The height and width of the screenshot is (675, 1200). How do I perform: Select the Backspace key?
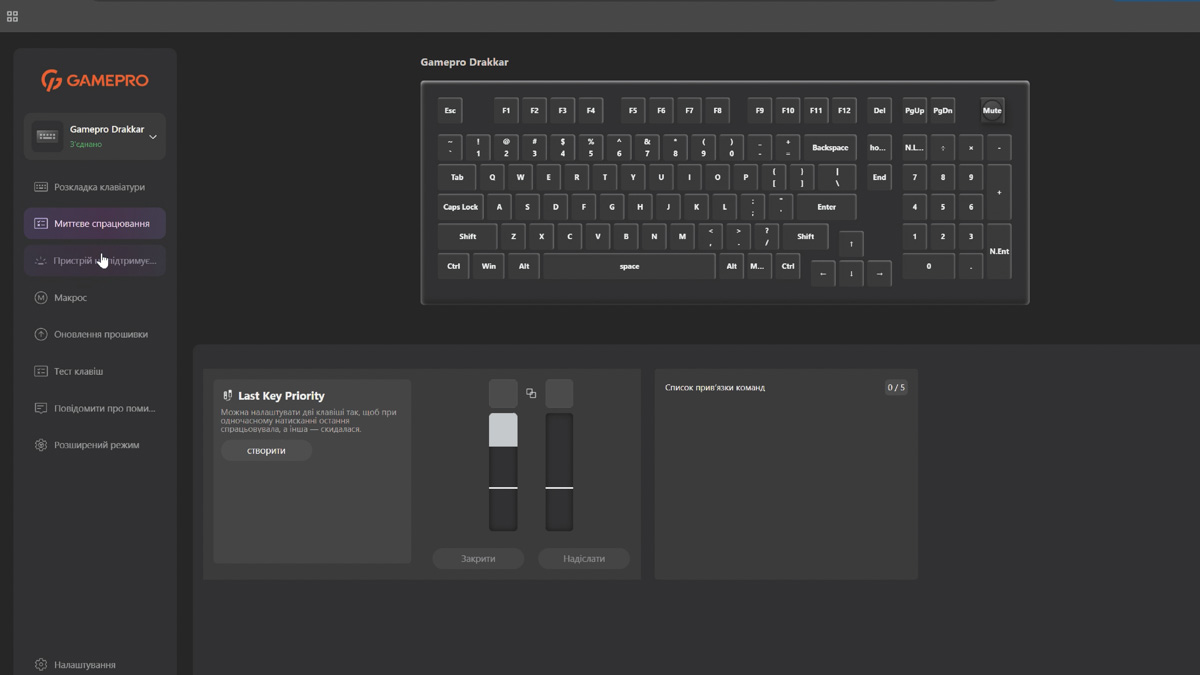[830, 148]
